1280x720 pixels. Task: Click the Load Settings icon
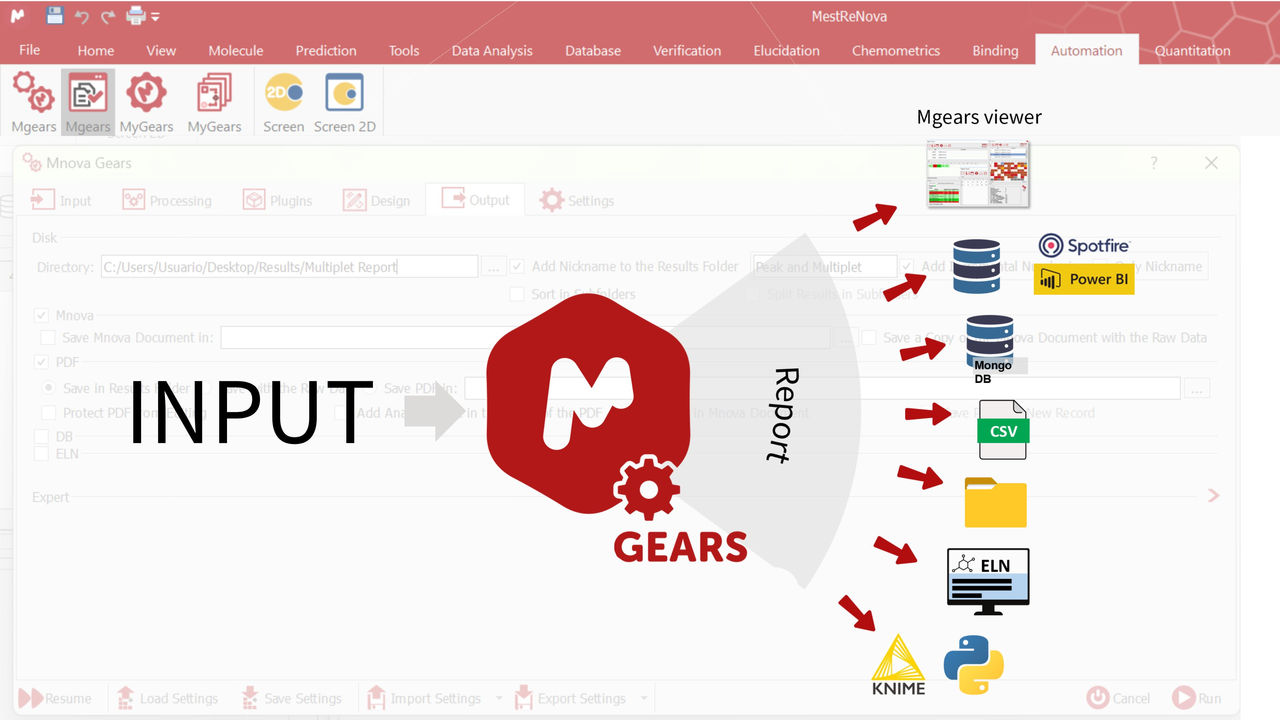click(125, 698)
